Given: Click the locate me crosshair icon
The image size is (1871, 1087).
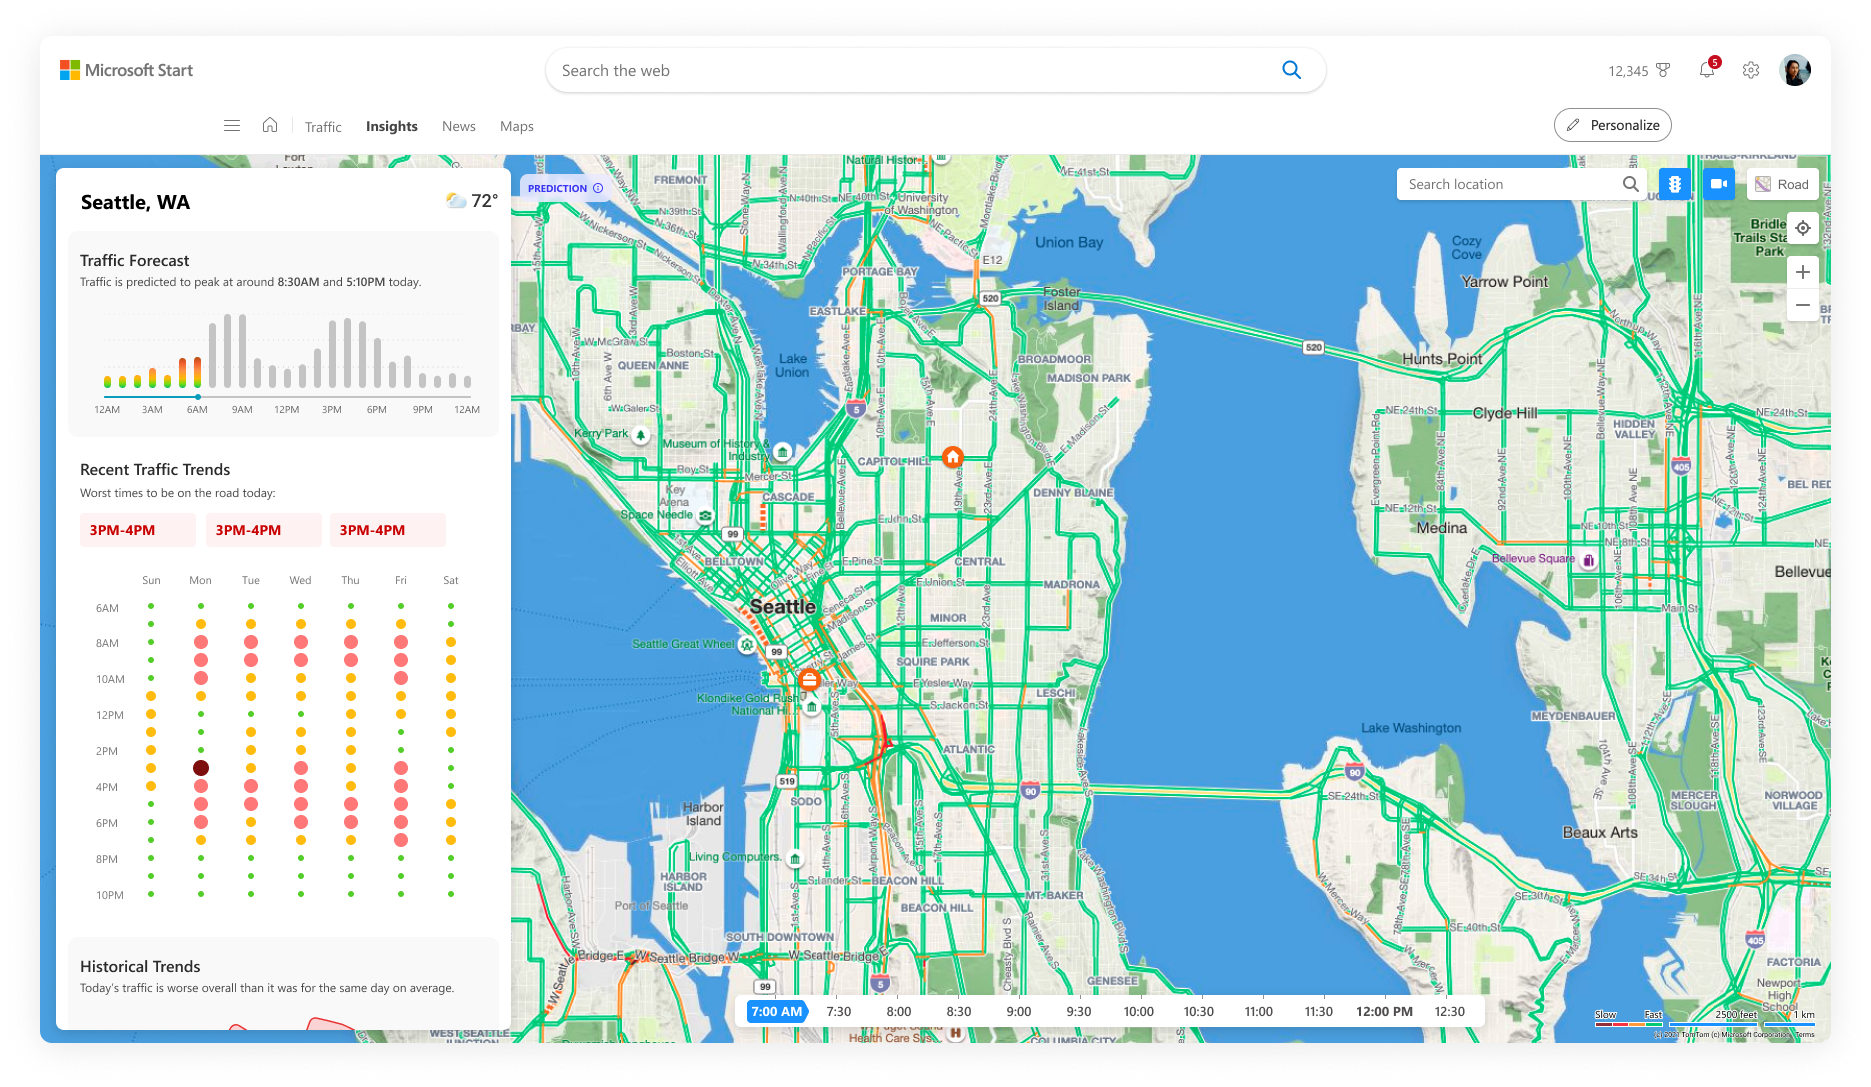Looking at the screenshot, I should [1803, 228].
